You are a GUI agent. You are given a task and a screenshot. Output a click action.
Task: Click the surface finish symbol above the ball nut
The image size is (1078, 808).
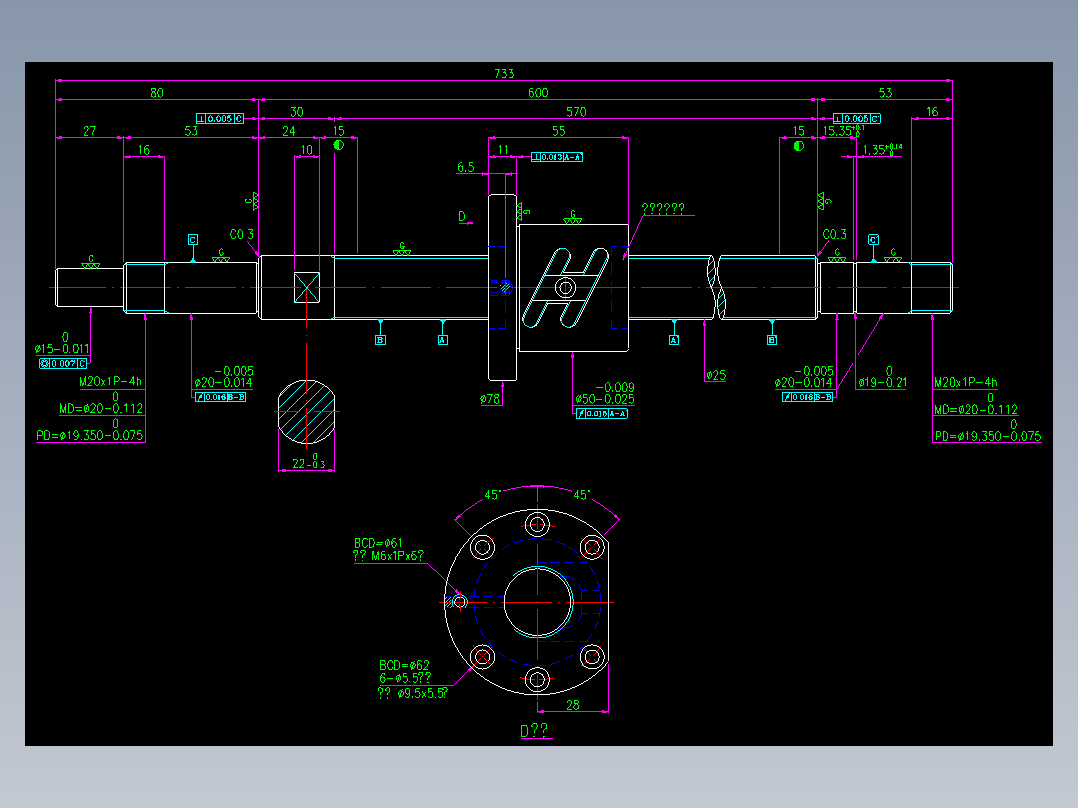coord(575,217)
